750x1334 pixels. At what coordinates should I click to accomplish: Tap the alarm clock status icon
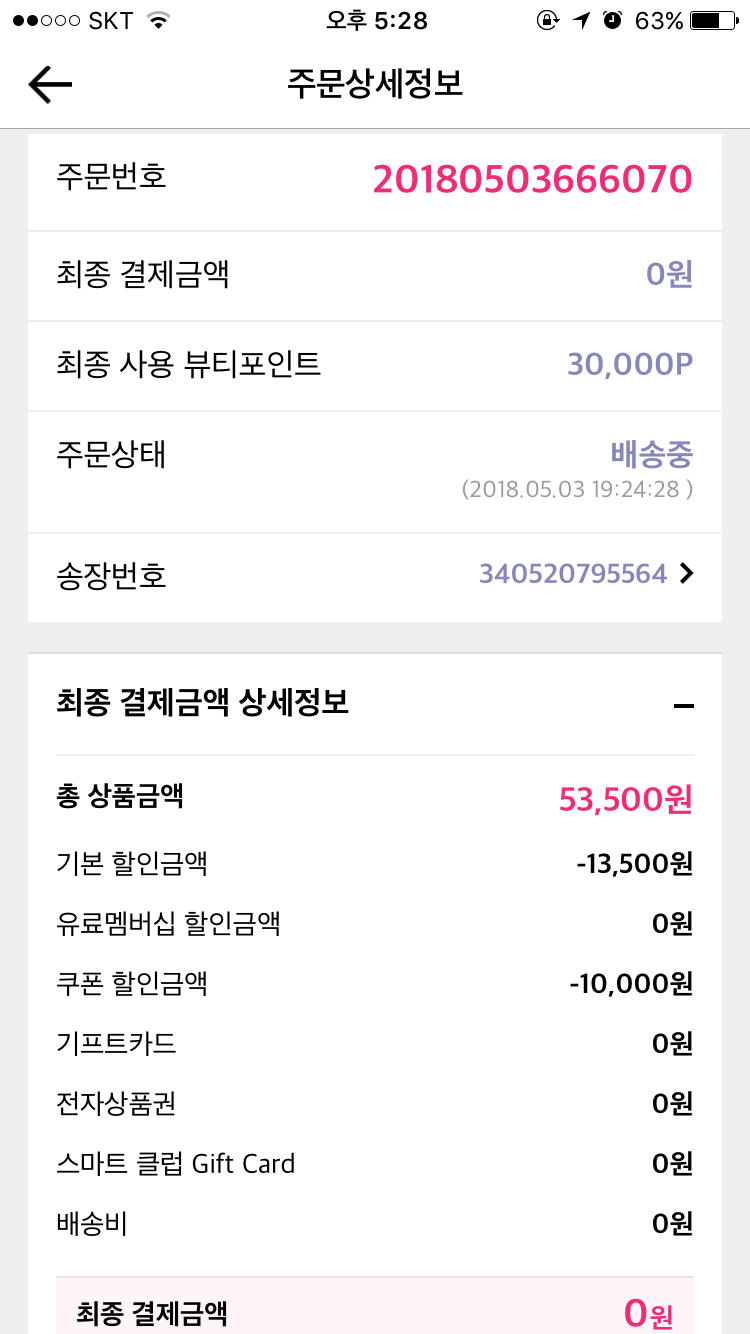612,21
